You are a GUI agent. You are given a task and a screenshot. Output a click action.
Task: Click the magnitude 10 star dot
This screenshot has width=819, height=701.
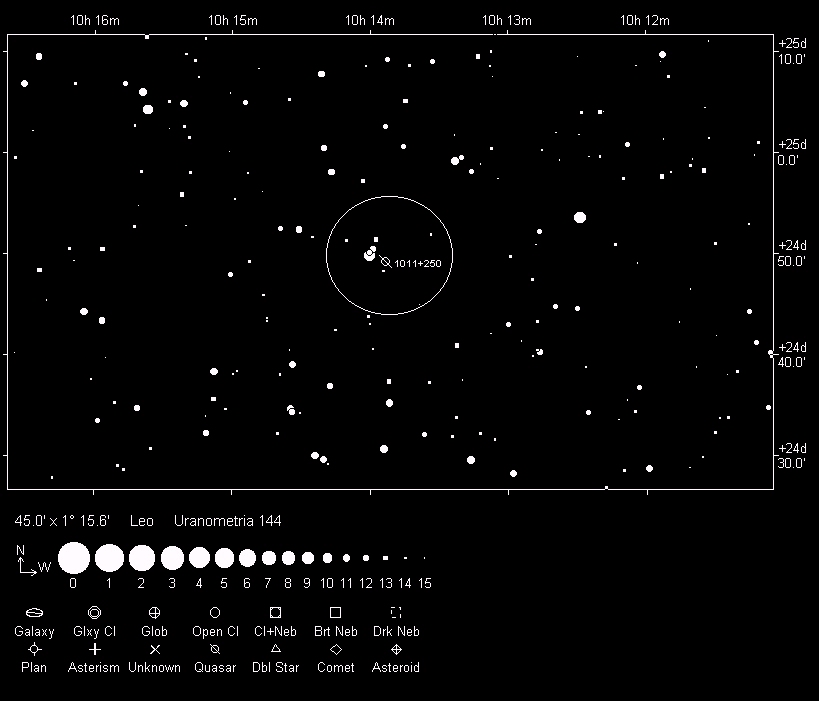tap(327, 558)
